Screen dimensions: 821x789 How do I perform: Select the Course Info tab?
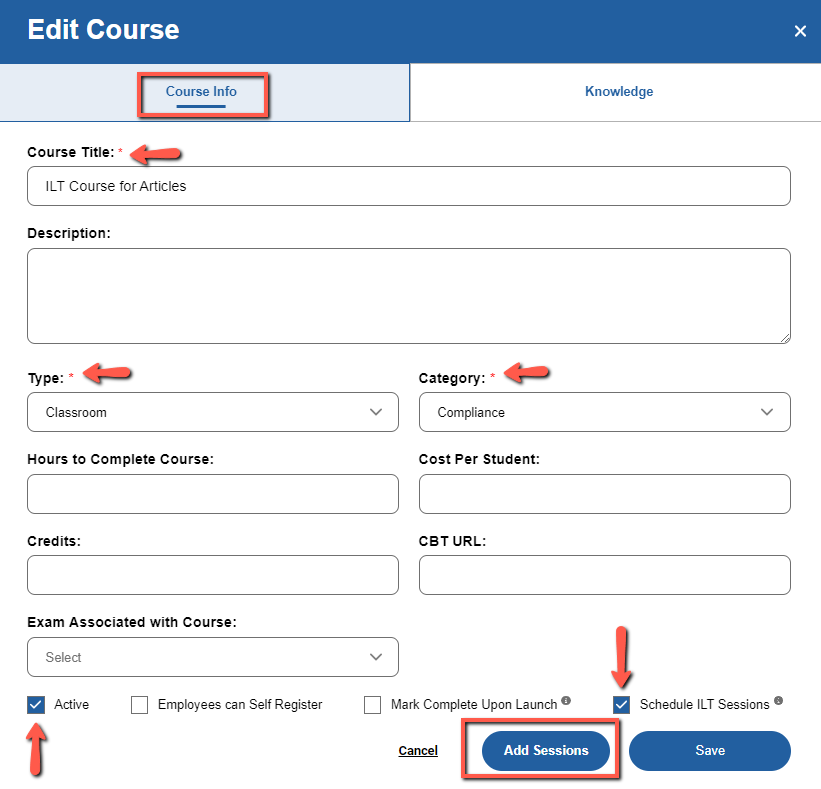(x=203, y=91)
